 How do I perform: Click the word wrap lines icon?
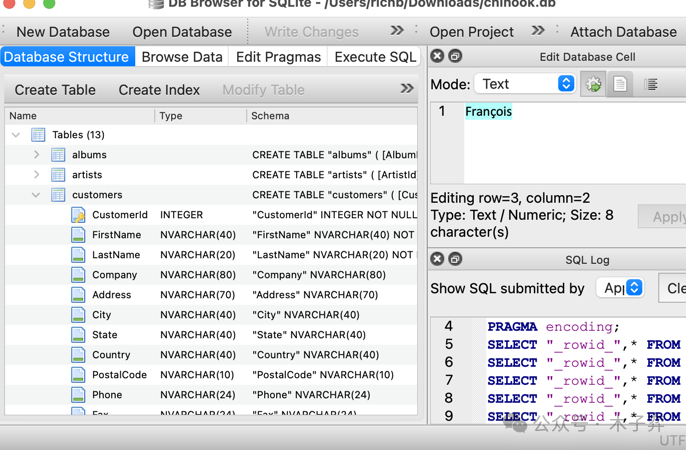(651, 85)
